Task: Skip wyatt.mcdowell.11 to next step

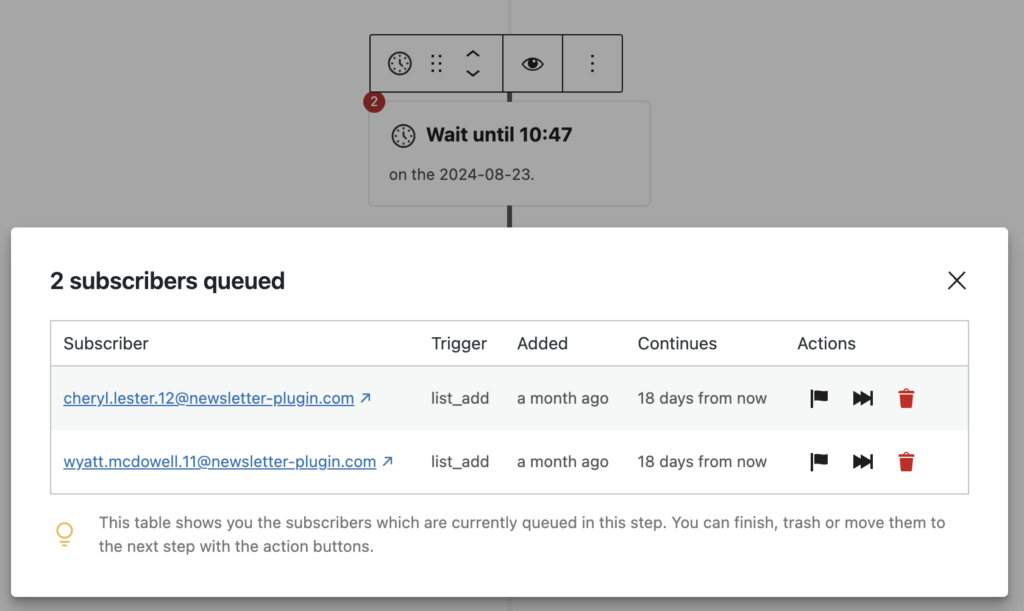Action: pyautogui.click(x=863, y=462)
